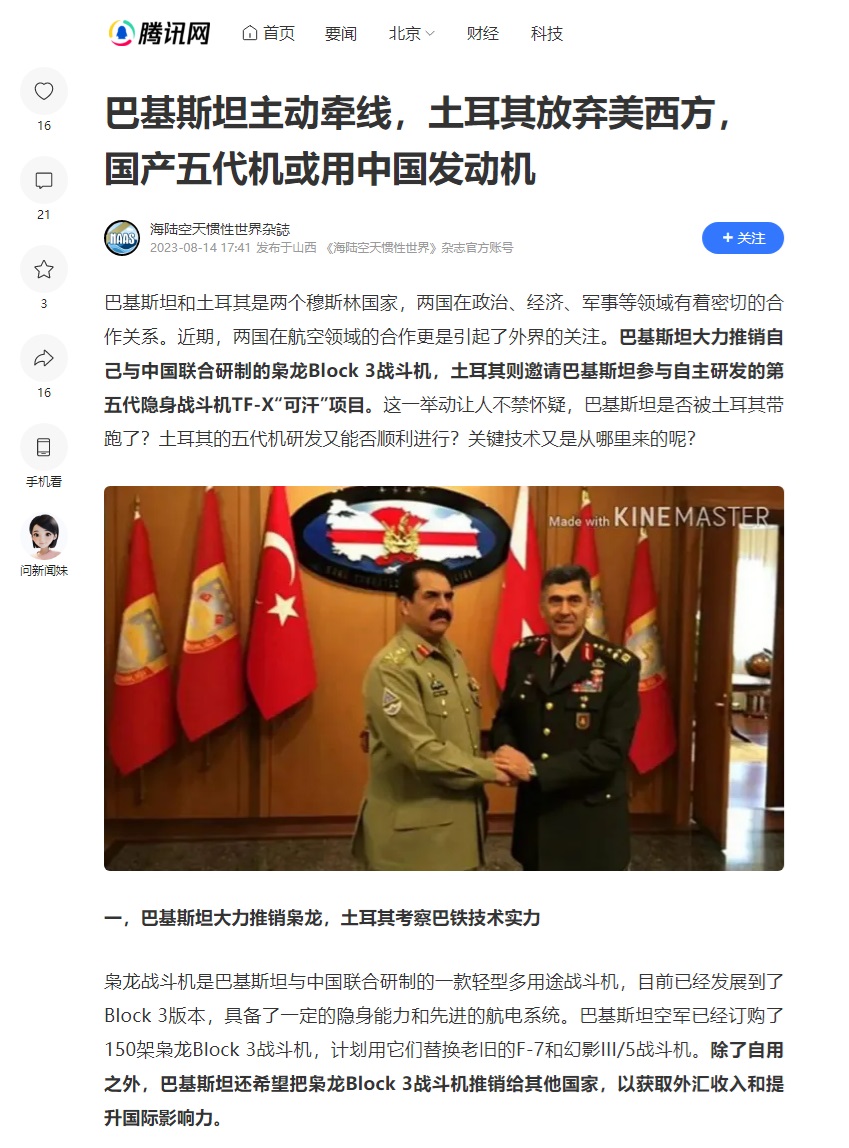This screenshot has height=1148, width=849.
Task: Click the share arrow icon
Action: tap(44, 358)
